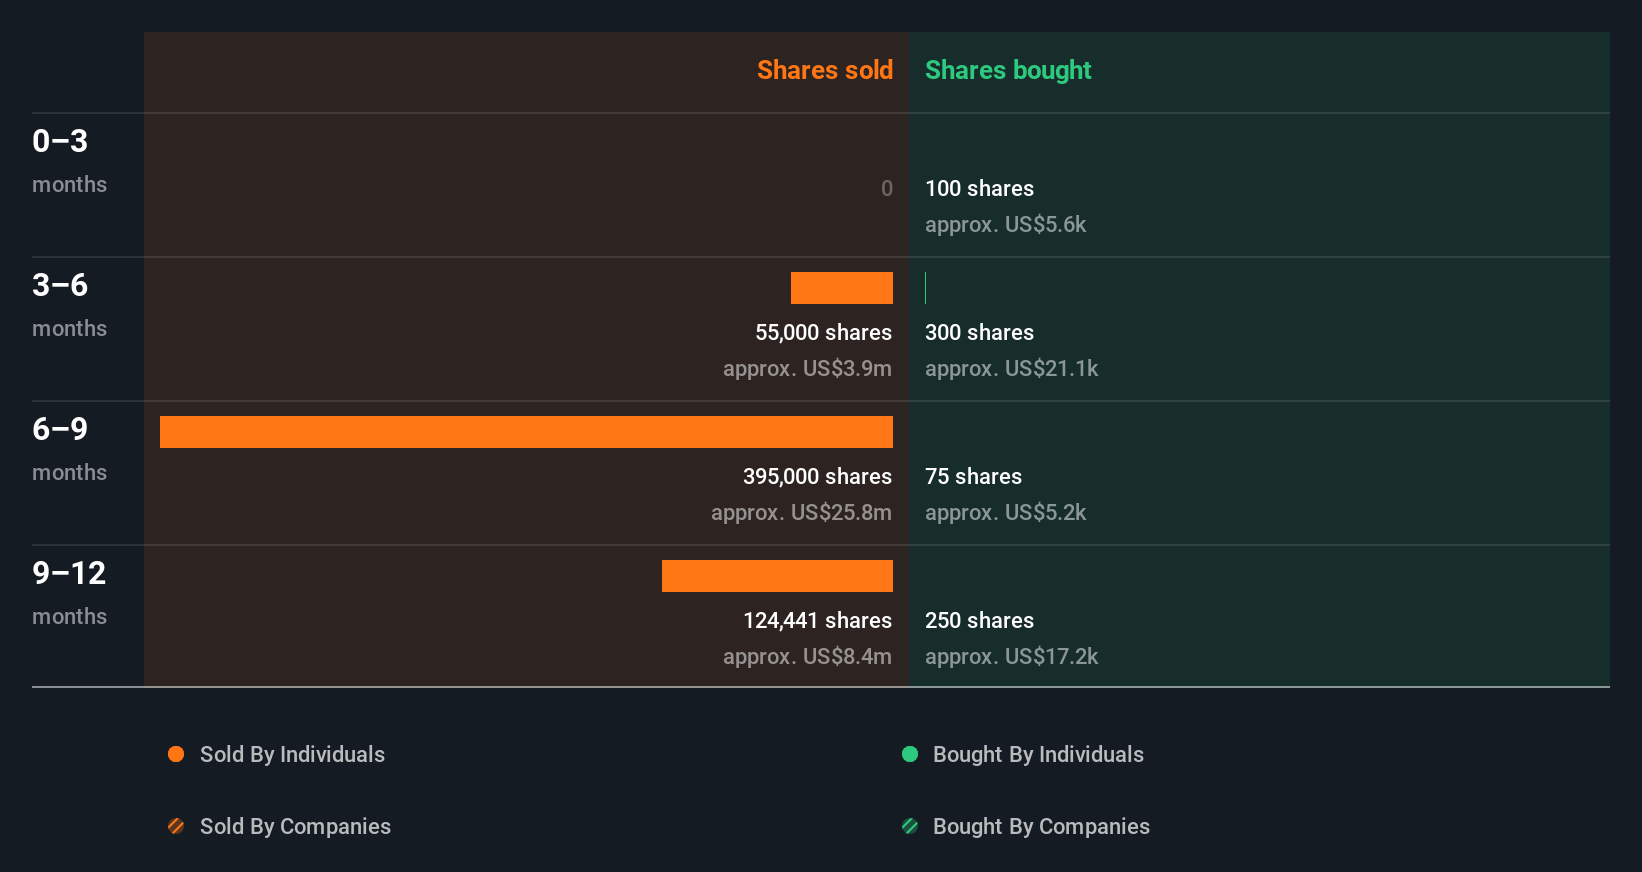Click the approx. US$17.2k bought amount

(x=1011, y=656)
